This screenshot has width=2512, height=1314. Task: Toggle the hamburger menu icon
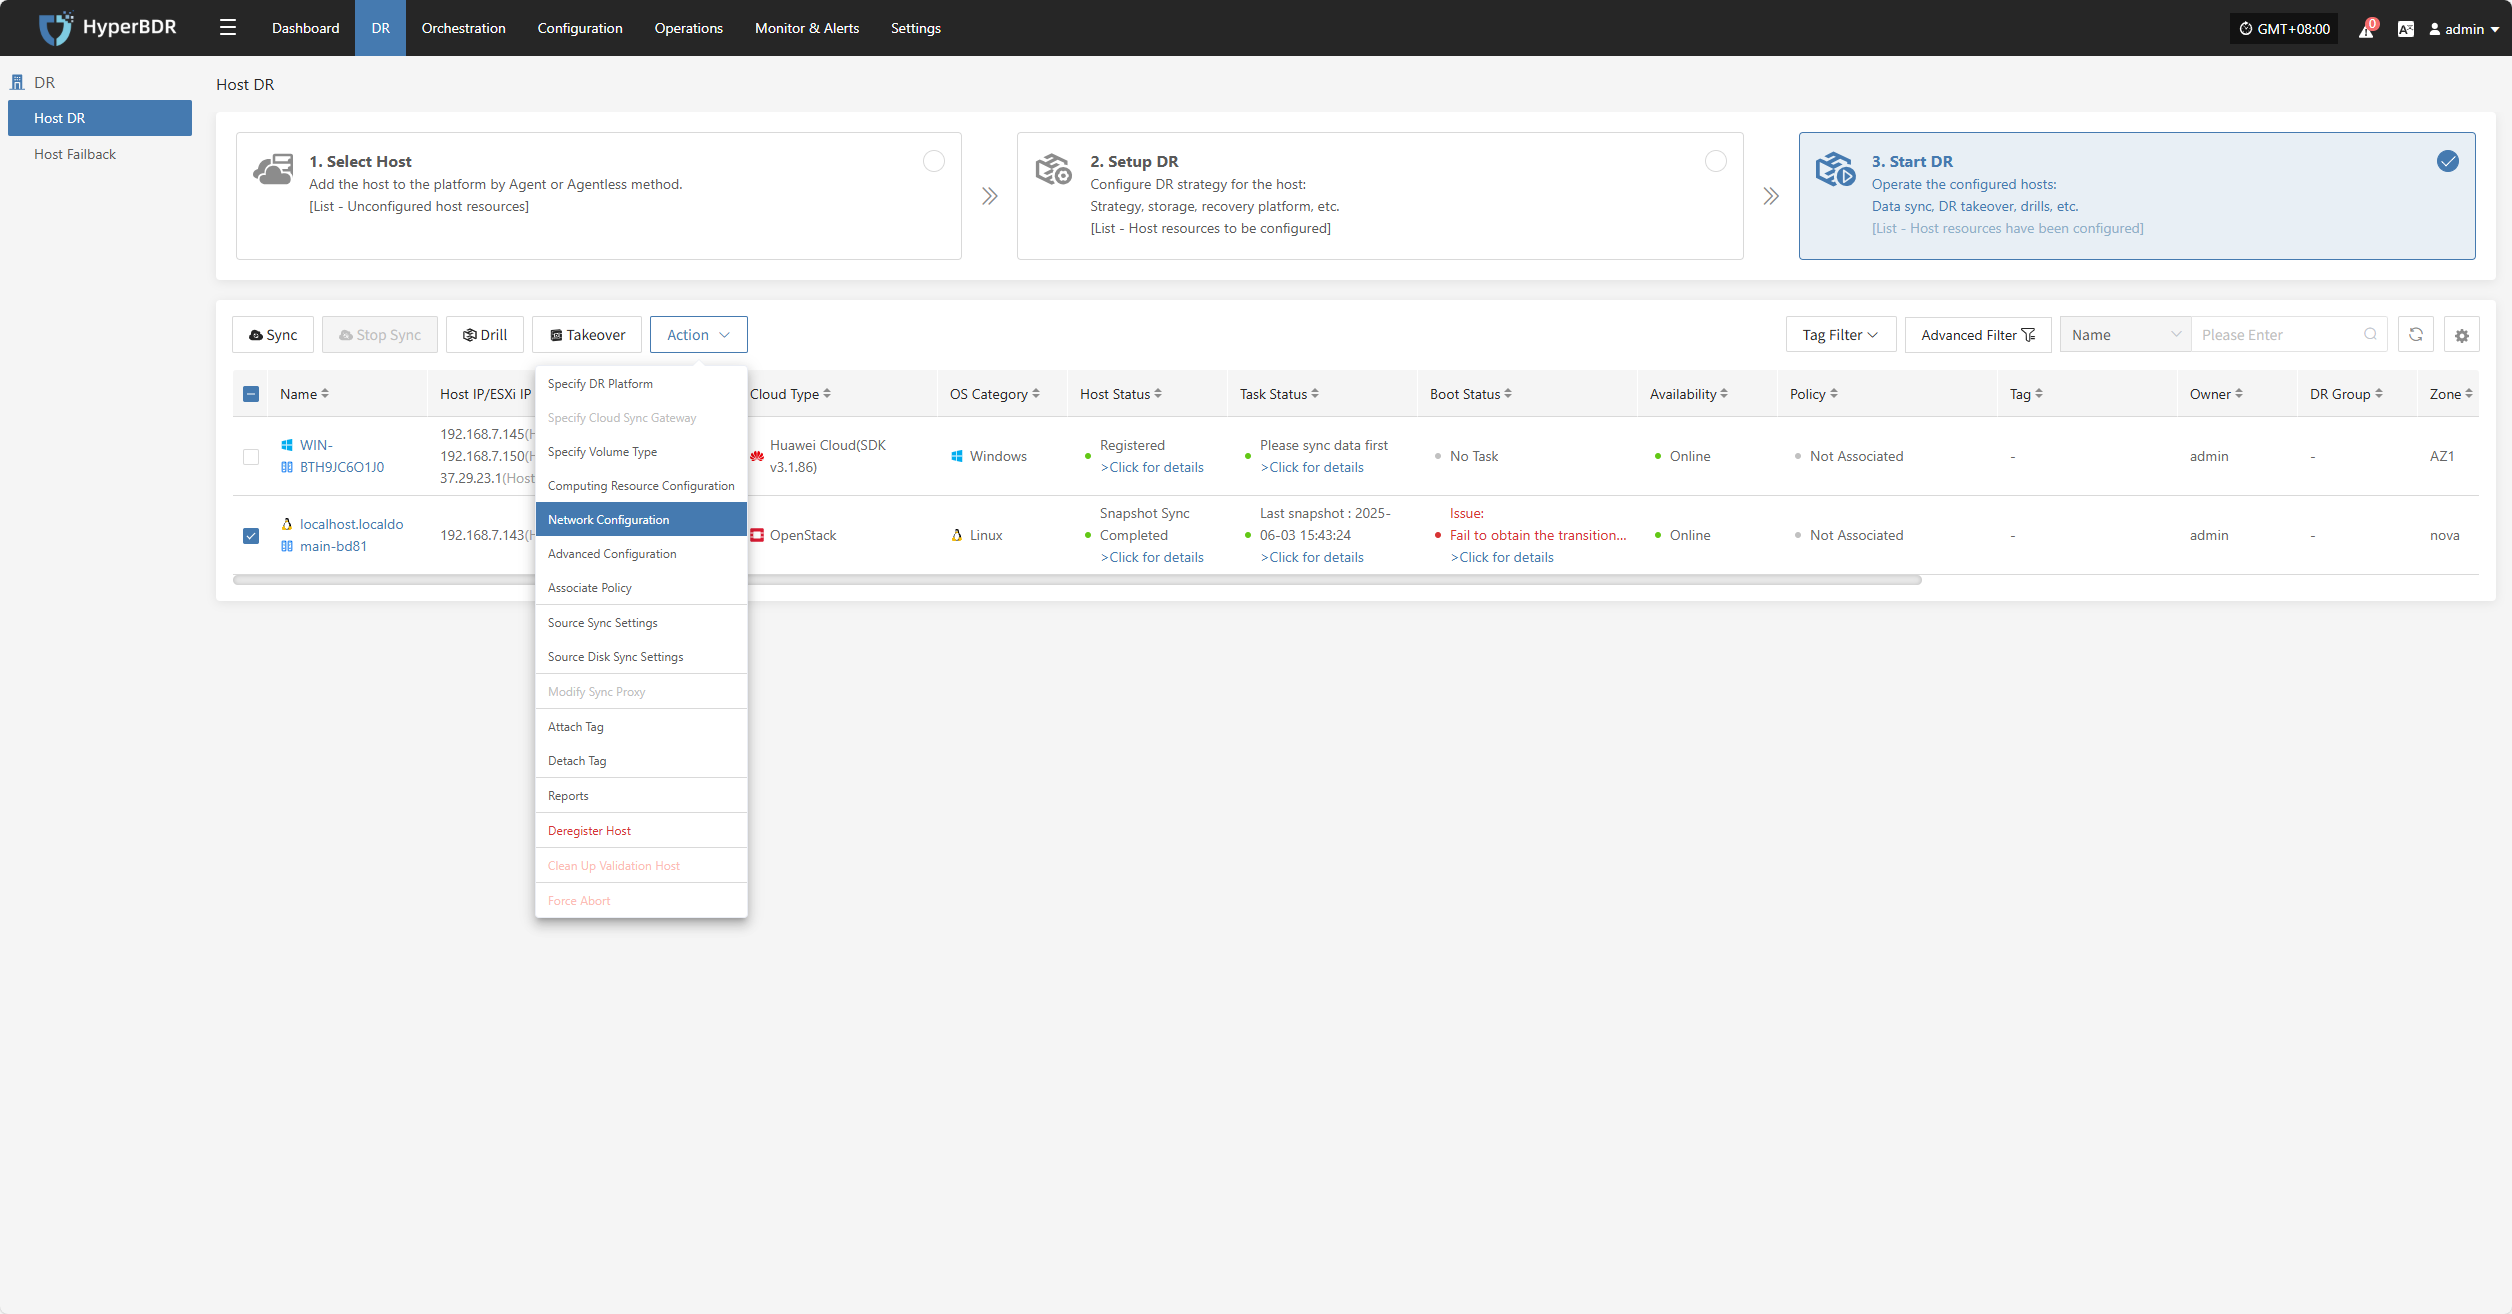[x=228, y=28]
